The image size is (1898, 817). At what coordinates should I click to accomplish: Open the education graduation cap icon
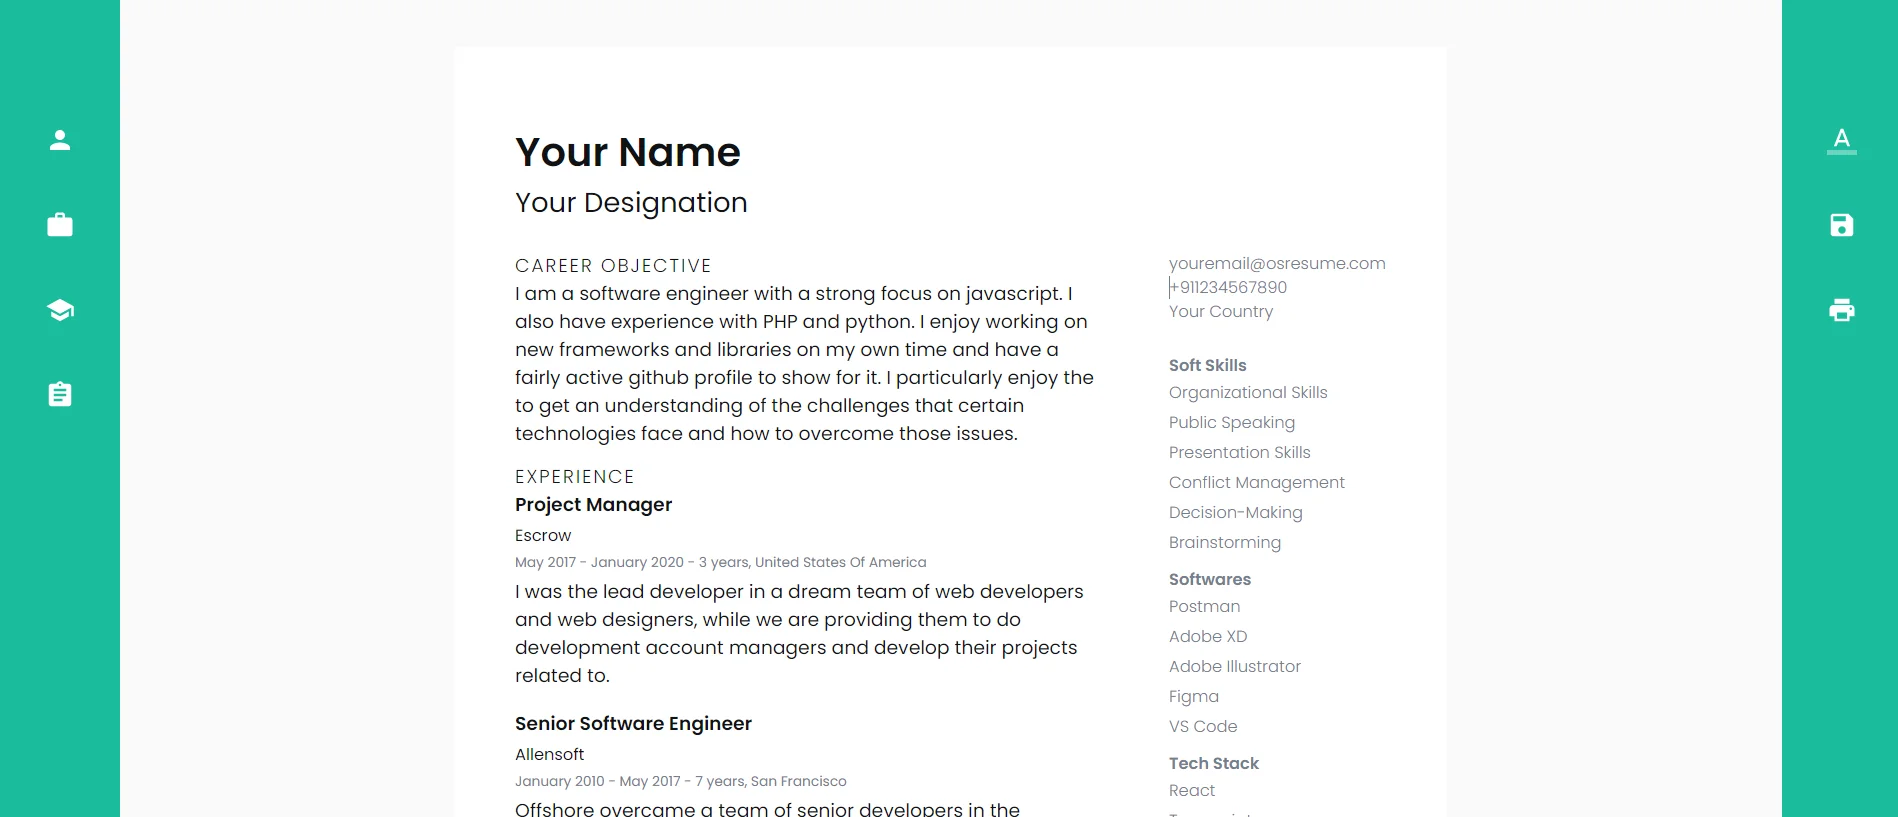[60, 310]
